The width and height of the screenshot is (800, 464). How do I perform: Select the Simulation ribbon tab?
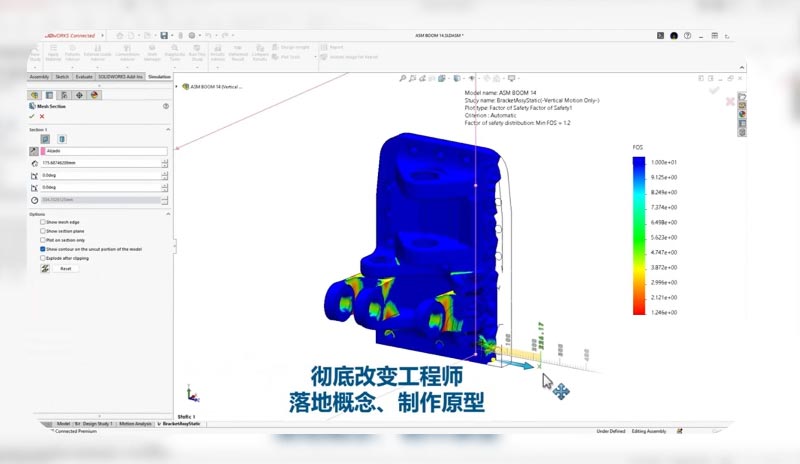coord(159,77)
